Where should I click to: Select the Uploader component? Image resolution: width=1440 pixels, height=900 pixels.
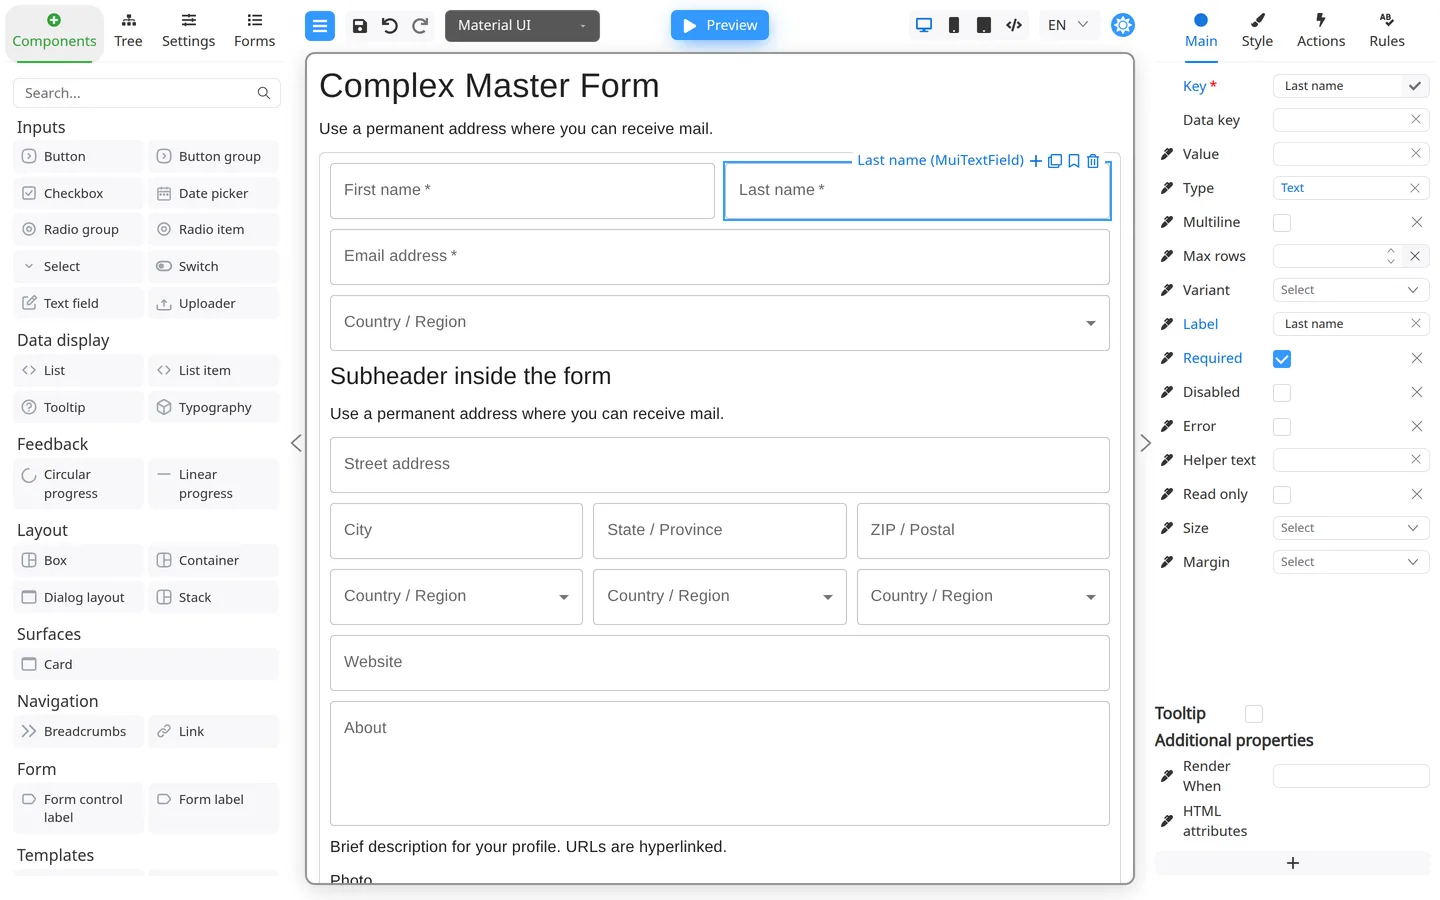coord(214,304)
